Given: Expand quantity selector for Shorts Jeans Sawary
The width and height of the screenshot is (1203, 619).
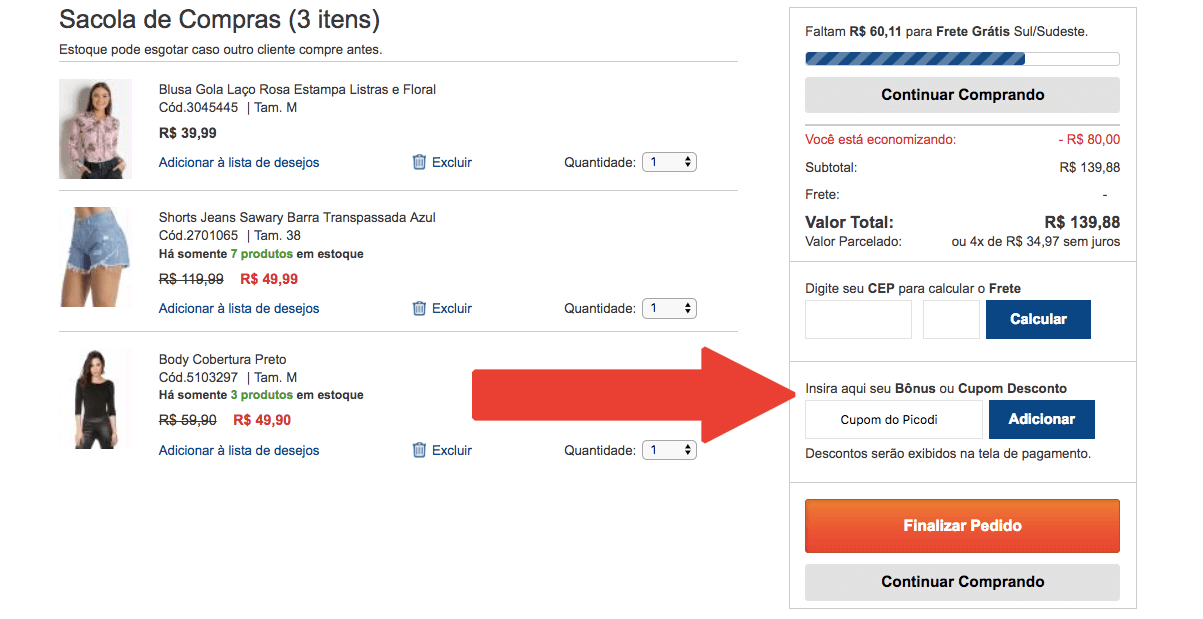Looking at the screenshot, I should coord(669,308).
